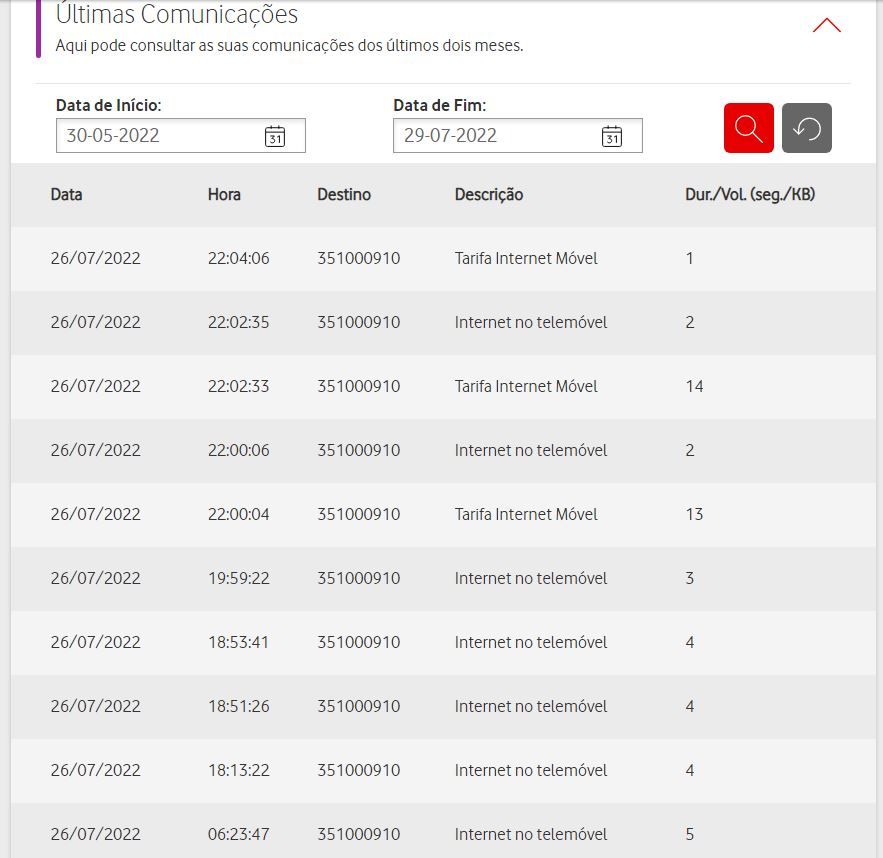This screenshot has height=858, width=883.
Task: Open the calendar for Data de Início
Action: coord(275,136)
